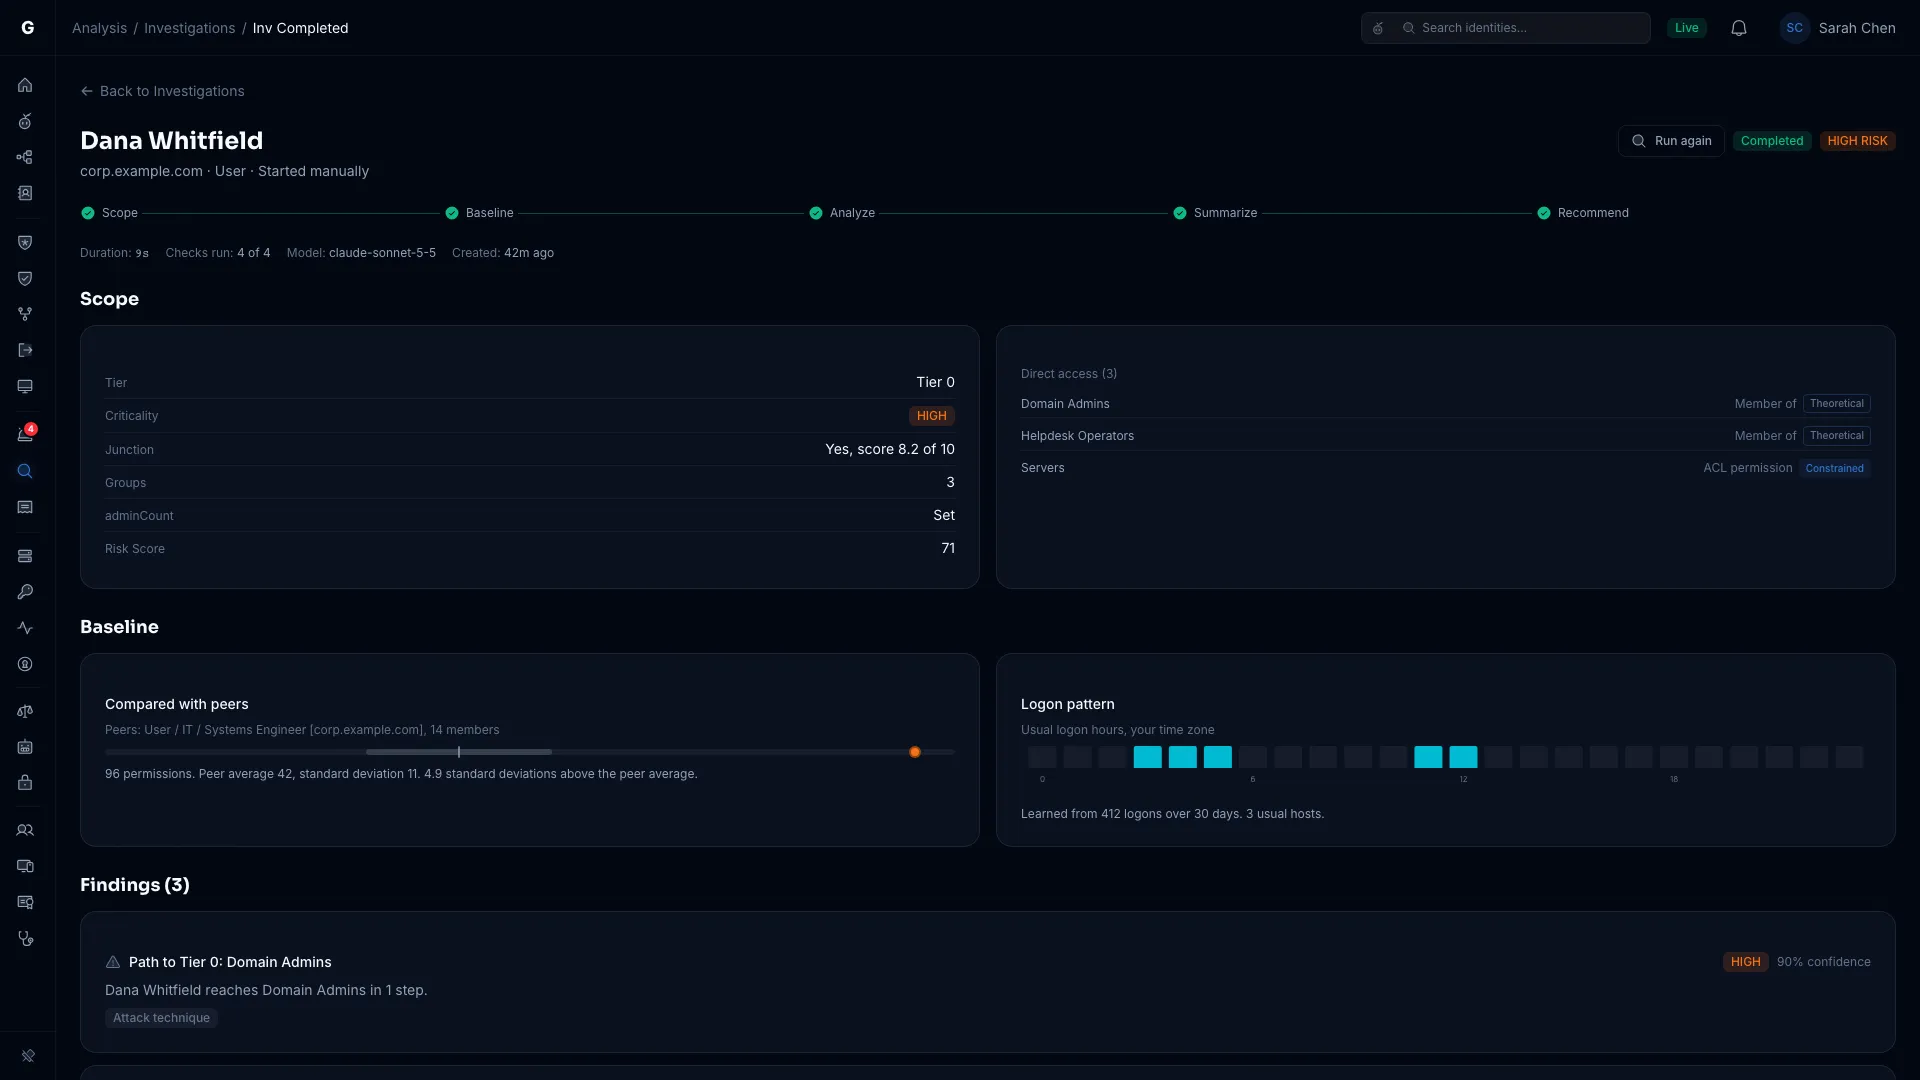Click the Attack technique tag
This screenshot has height=1080, width=1920.
tap(161, 1018)
